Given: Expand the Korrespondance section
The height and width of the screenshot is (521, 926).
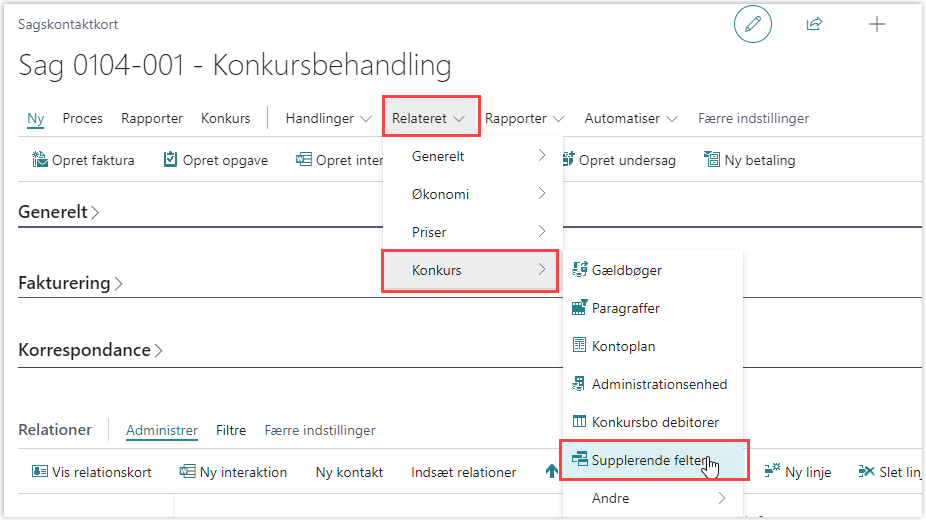Looking at the screenshot, I should pyautogui.click(x=90, y=351).
